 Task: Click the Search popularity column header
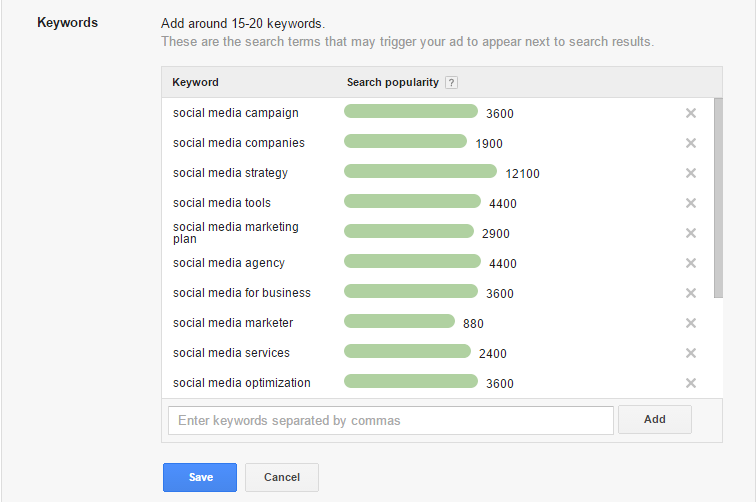click(x=392, y=82)
